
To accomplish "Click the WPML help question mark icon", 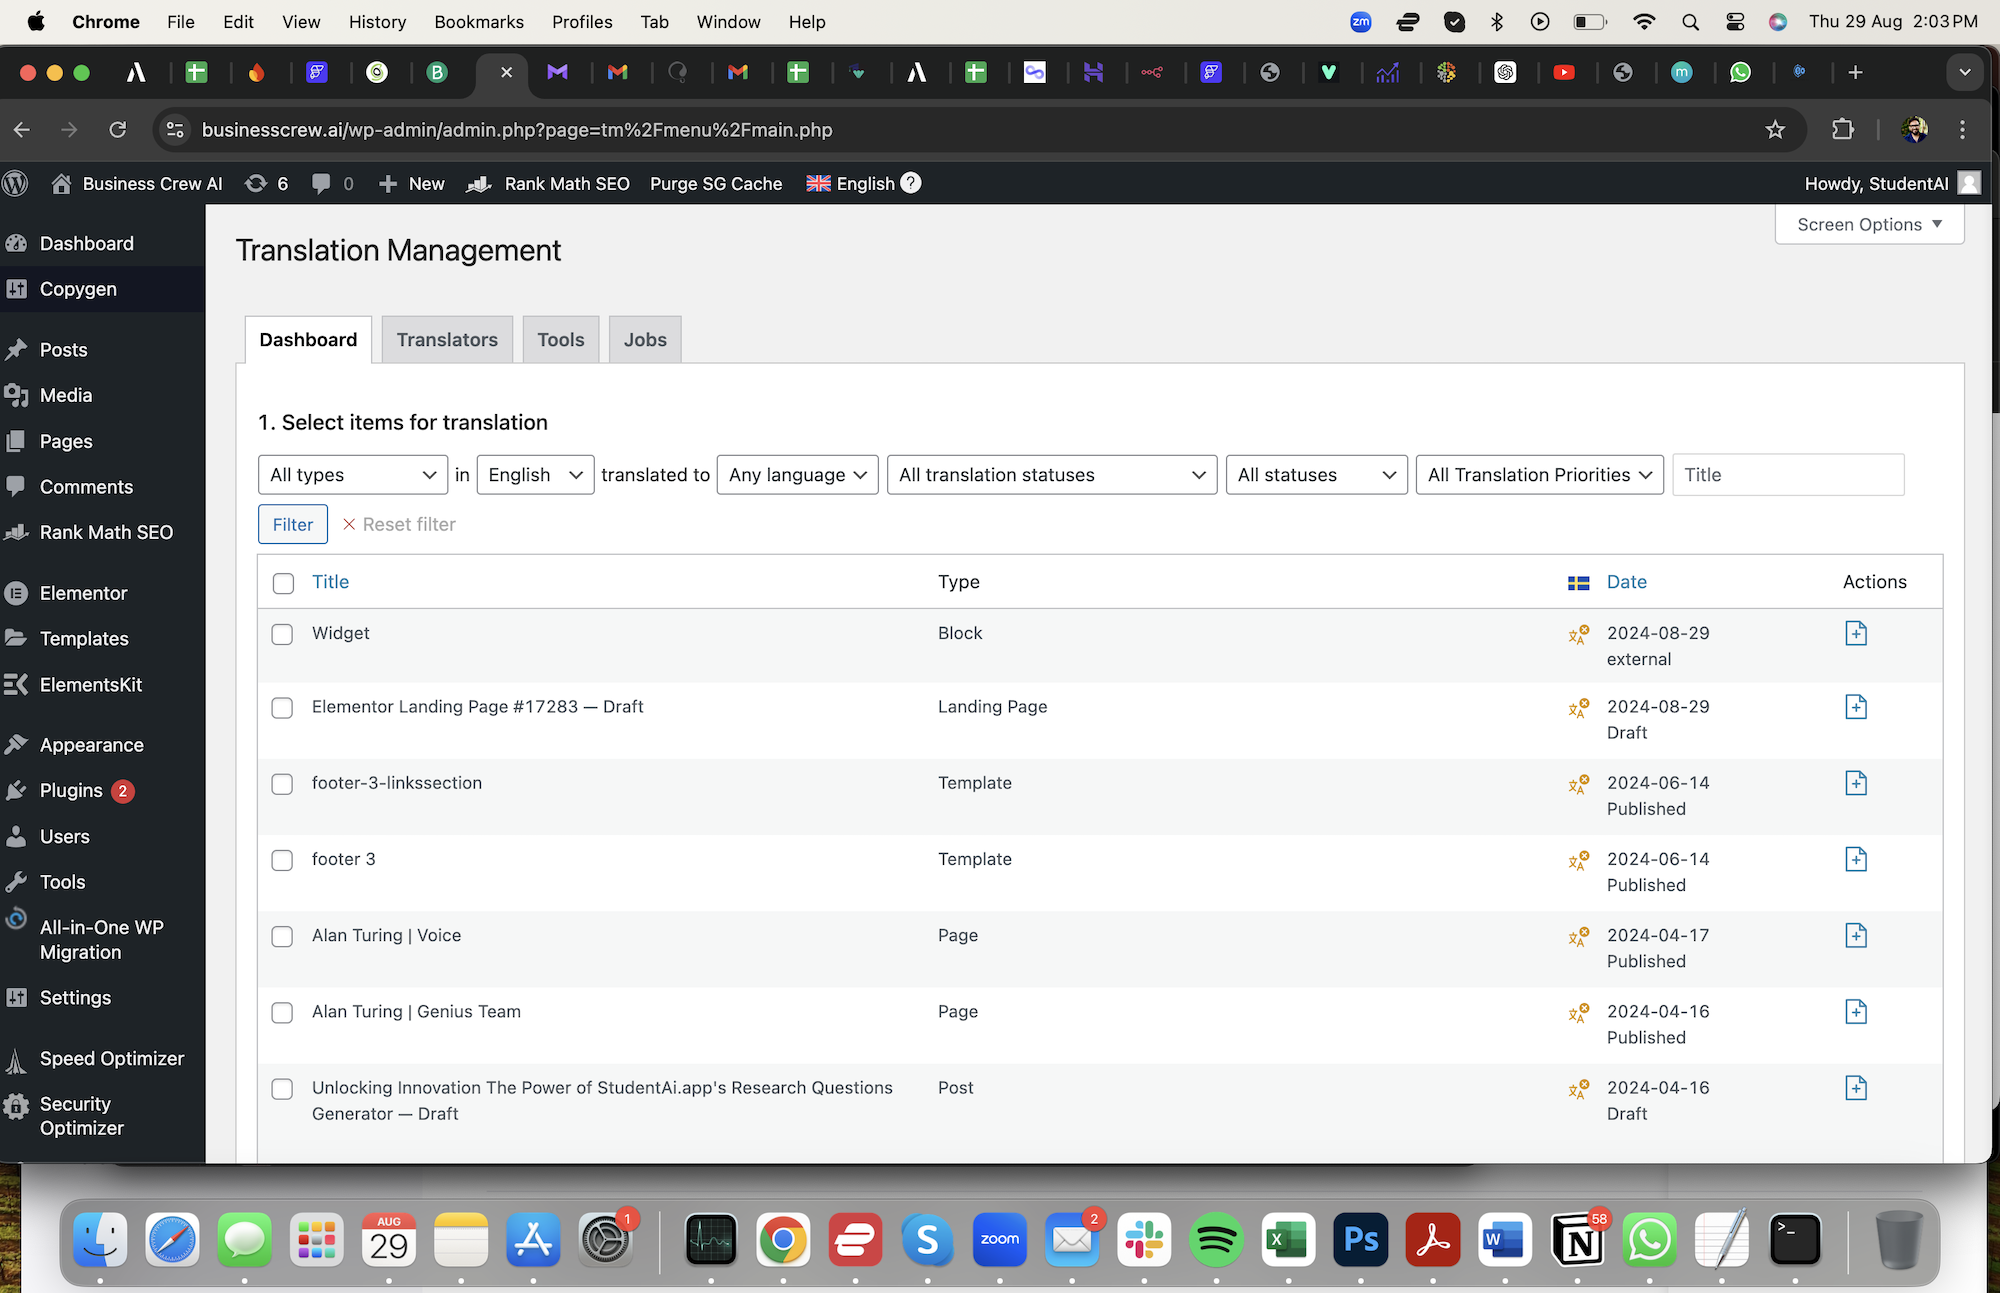I will click(910, 183).
